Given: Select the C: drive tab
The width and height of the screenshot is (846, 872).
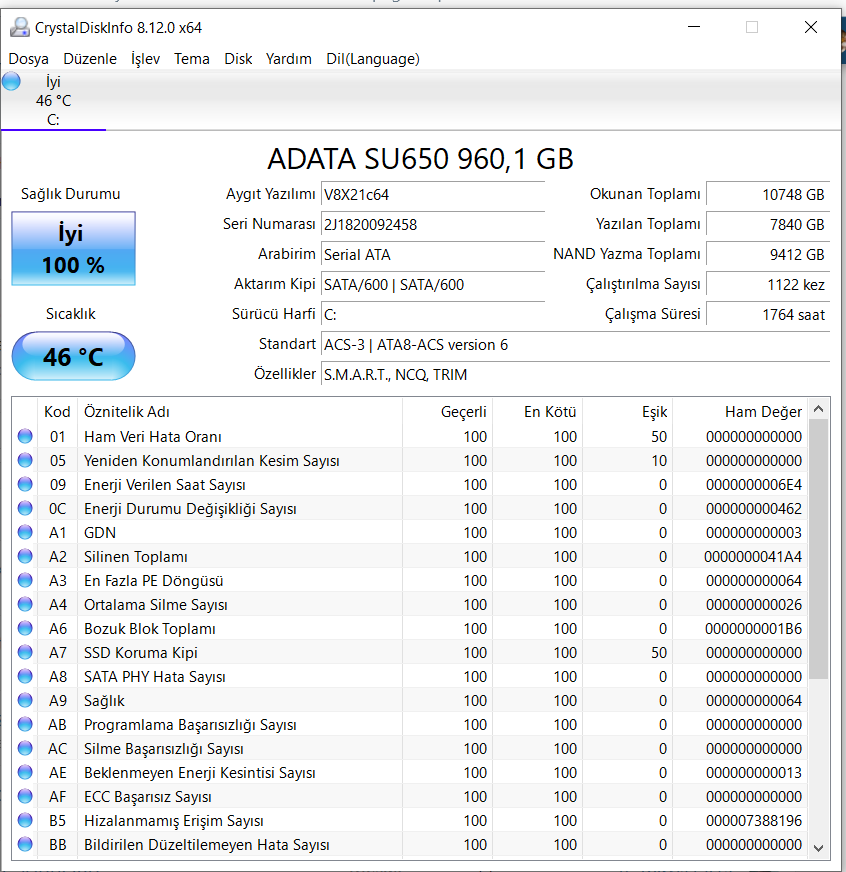Looking at the screenshot, I should (x=53, y=101).
